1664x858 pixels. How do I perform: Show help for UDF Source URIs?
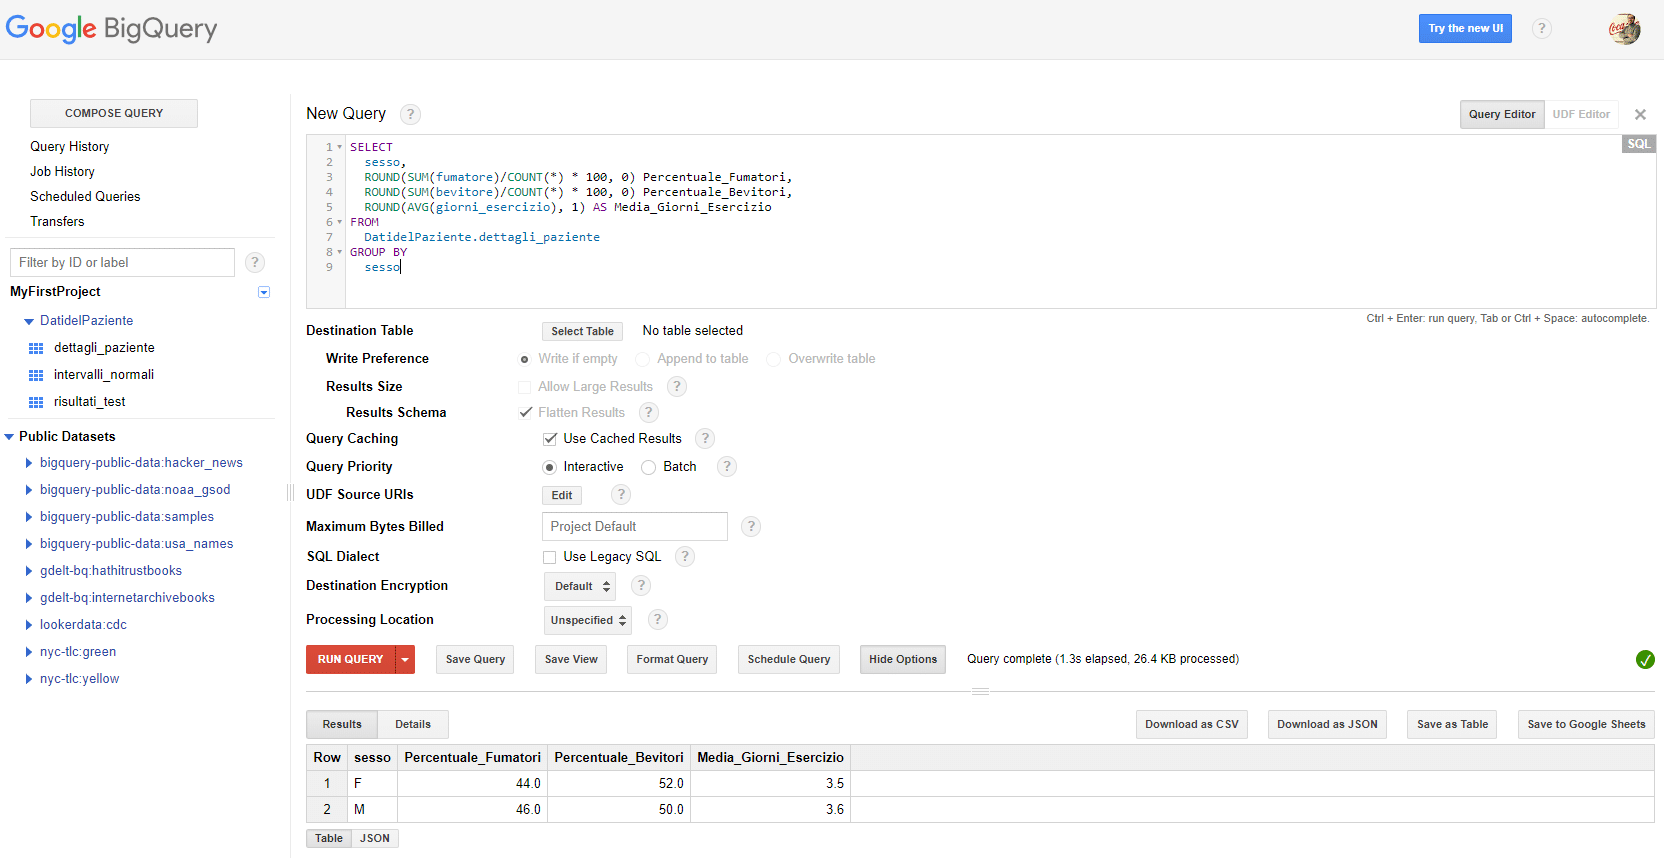click(621, 494)
